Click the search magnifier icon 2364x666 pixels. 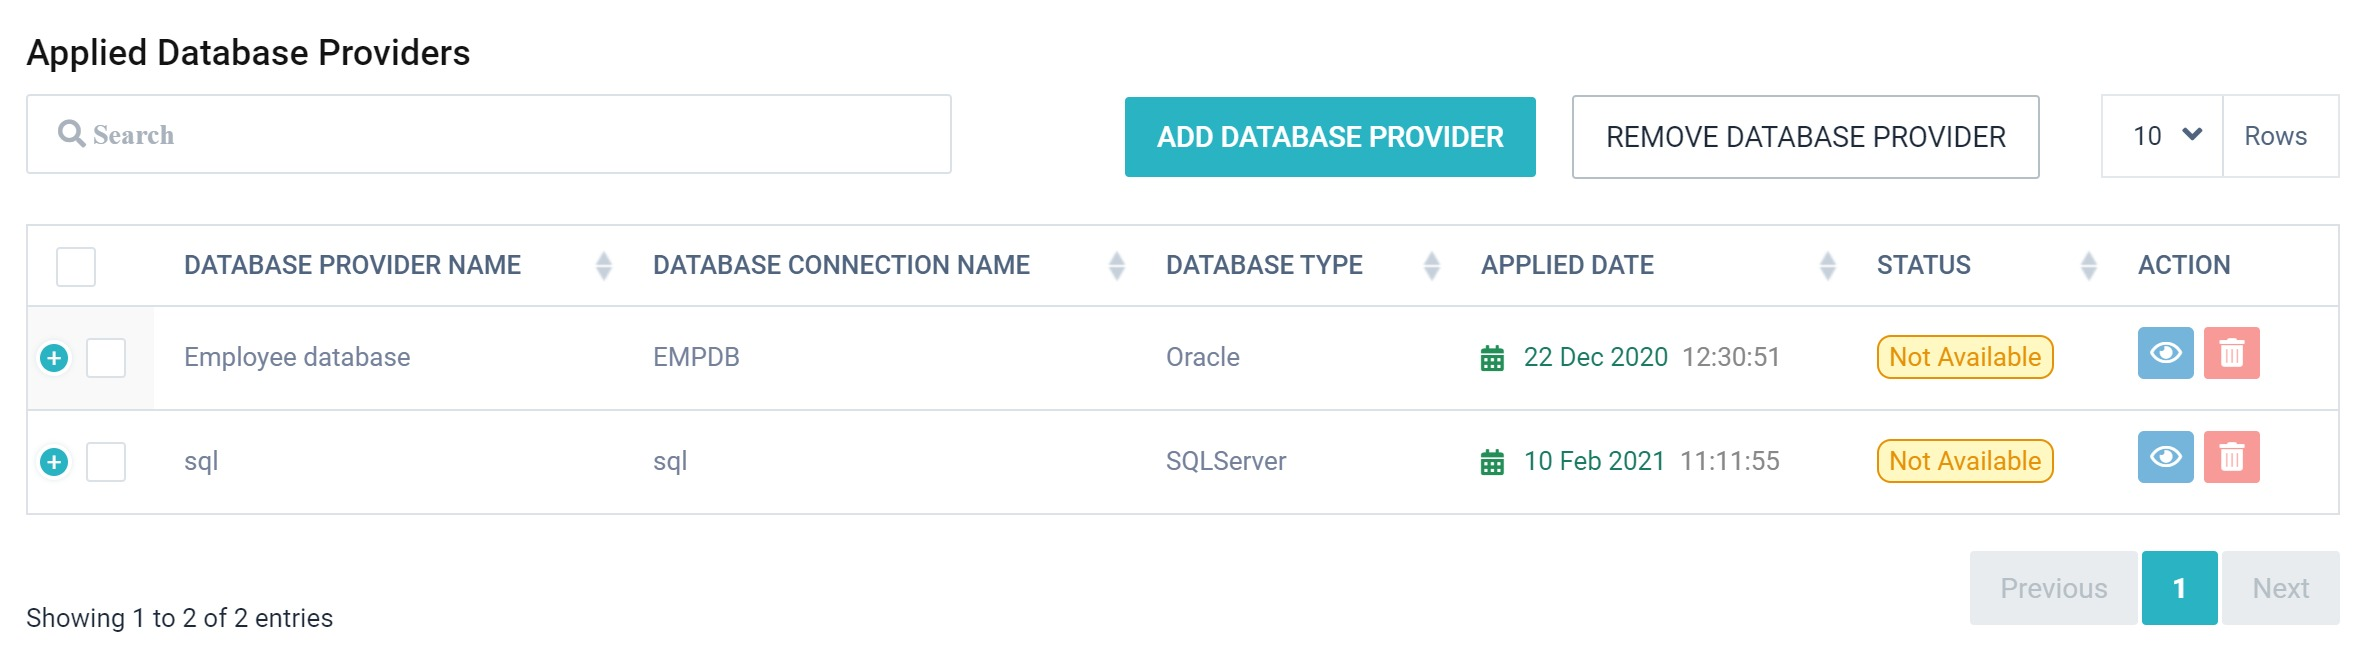[x=71, y=134]
